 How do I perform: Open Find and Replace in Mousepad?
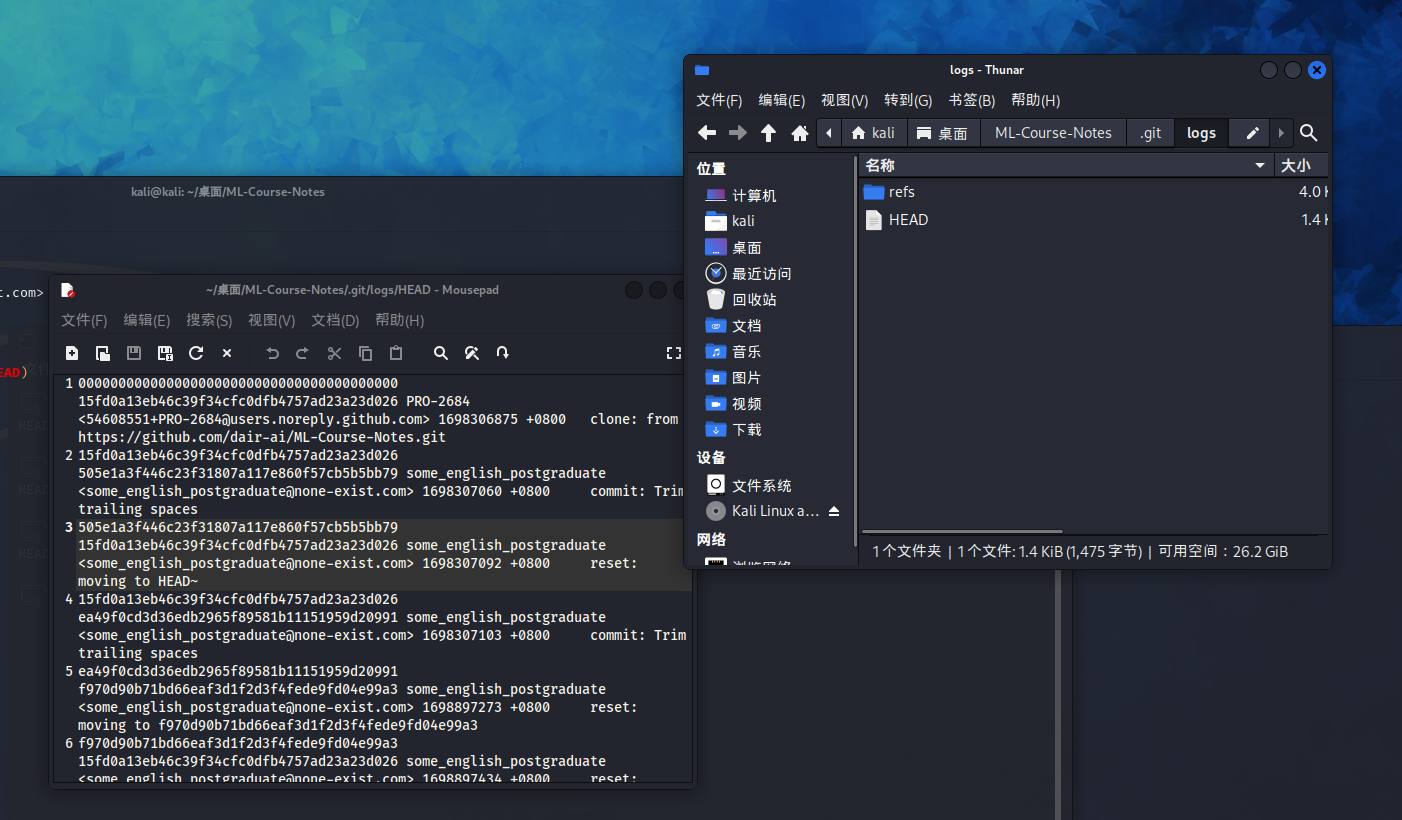[x=472, y=353]
